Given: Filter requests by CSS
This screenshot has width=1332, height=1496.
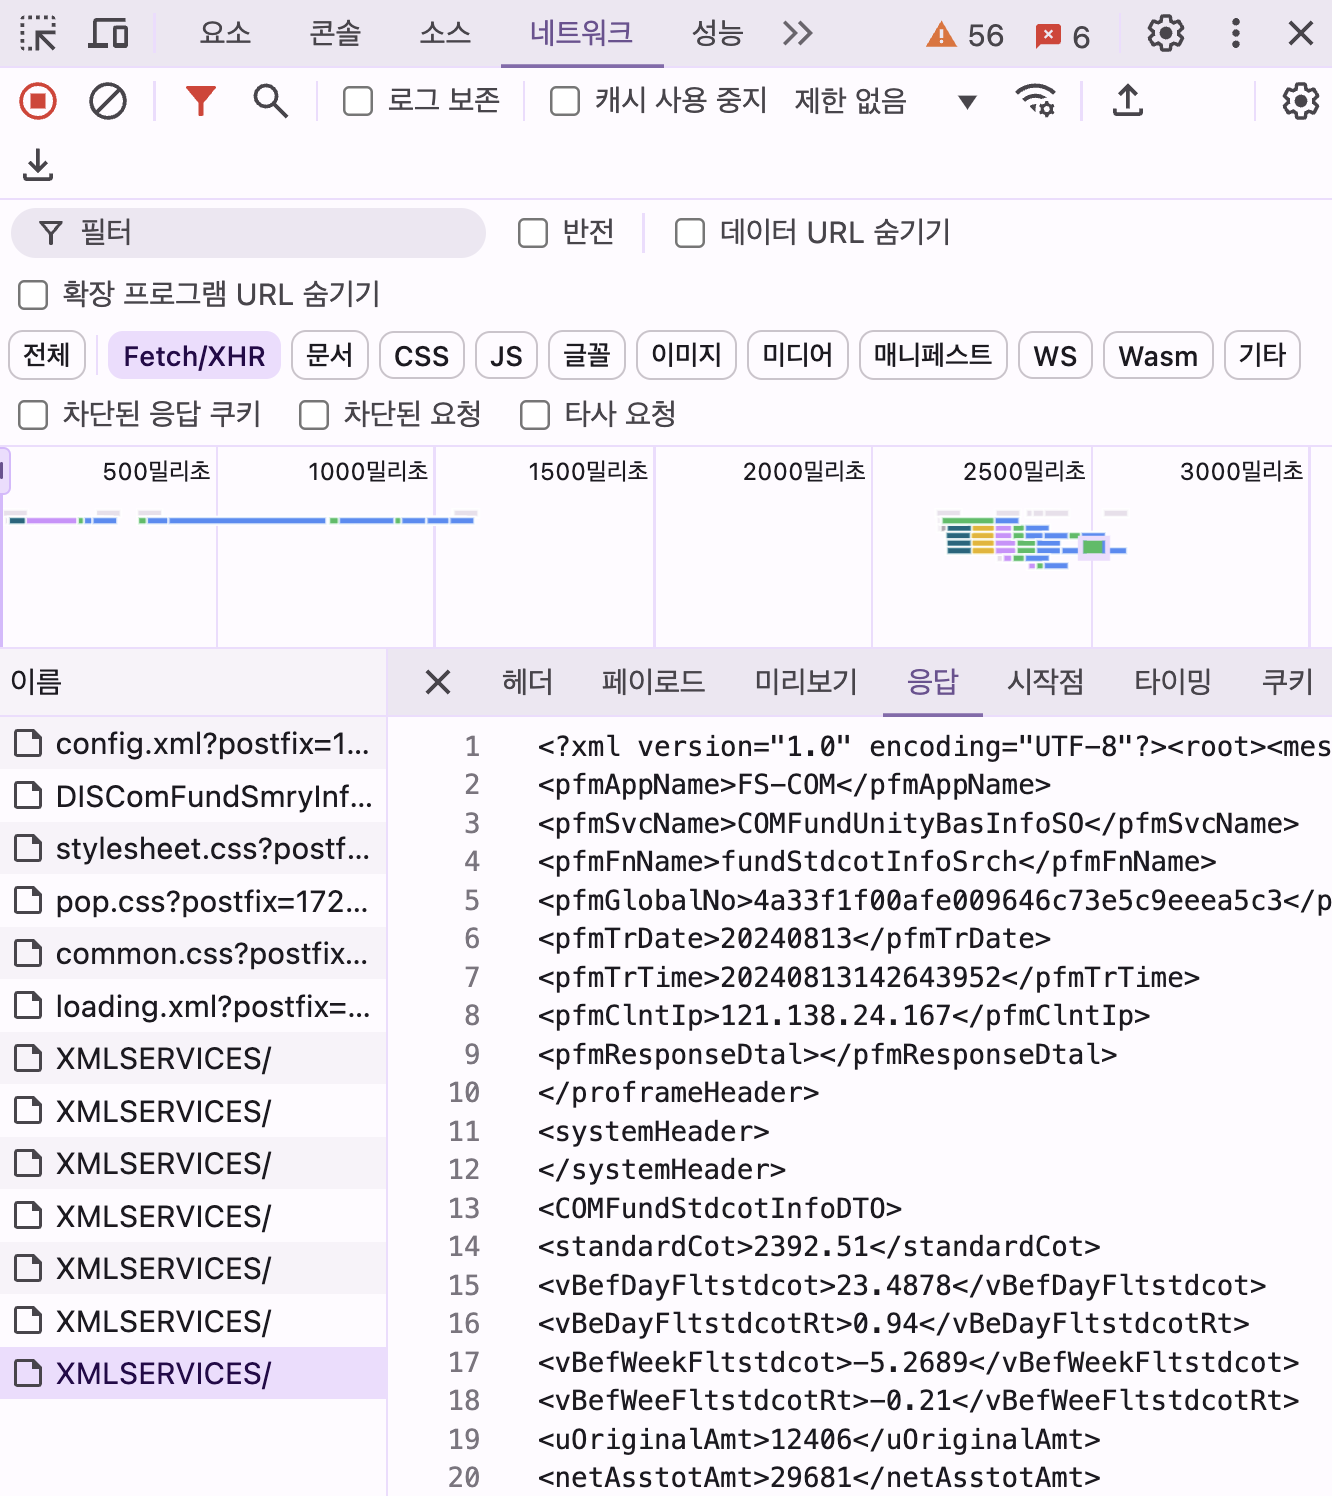Looking at the screenshot, I should coord(422,355).
